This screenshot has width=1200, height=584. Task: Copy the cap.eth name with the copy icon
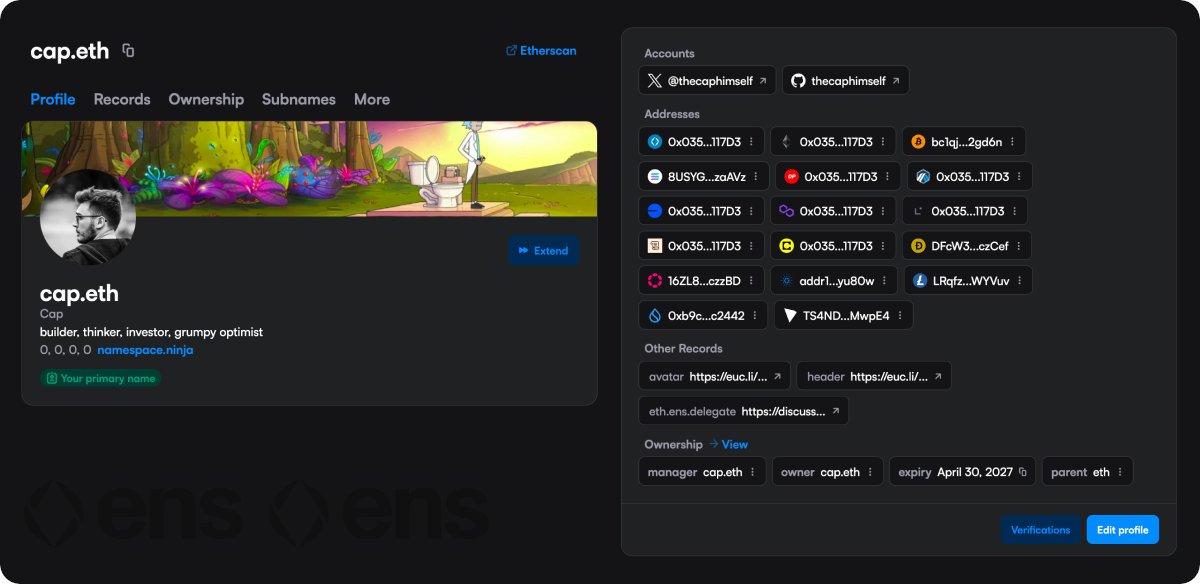click(x=128, y=51)
